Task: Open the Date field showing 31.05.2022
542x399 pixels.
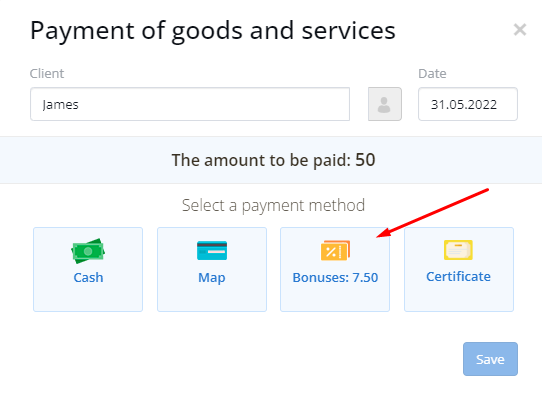Action: 468,104
